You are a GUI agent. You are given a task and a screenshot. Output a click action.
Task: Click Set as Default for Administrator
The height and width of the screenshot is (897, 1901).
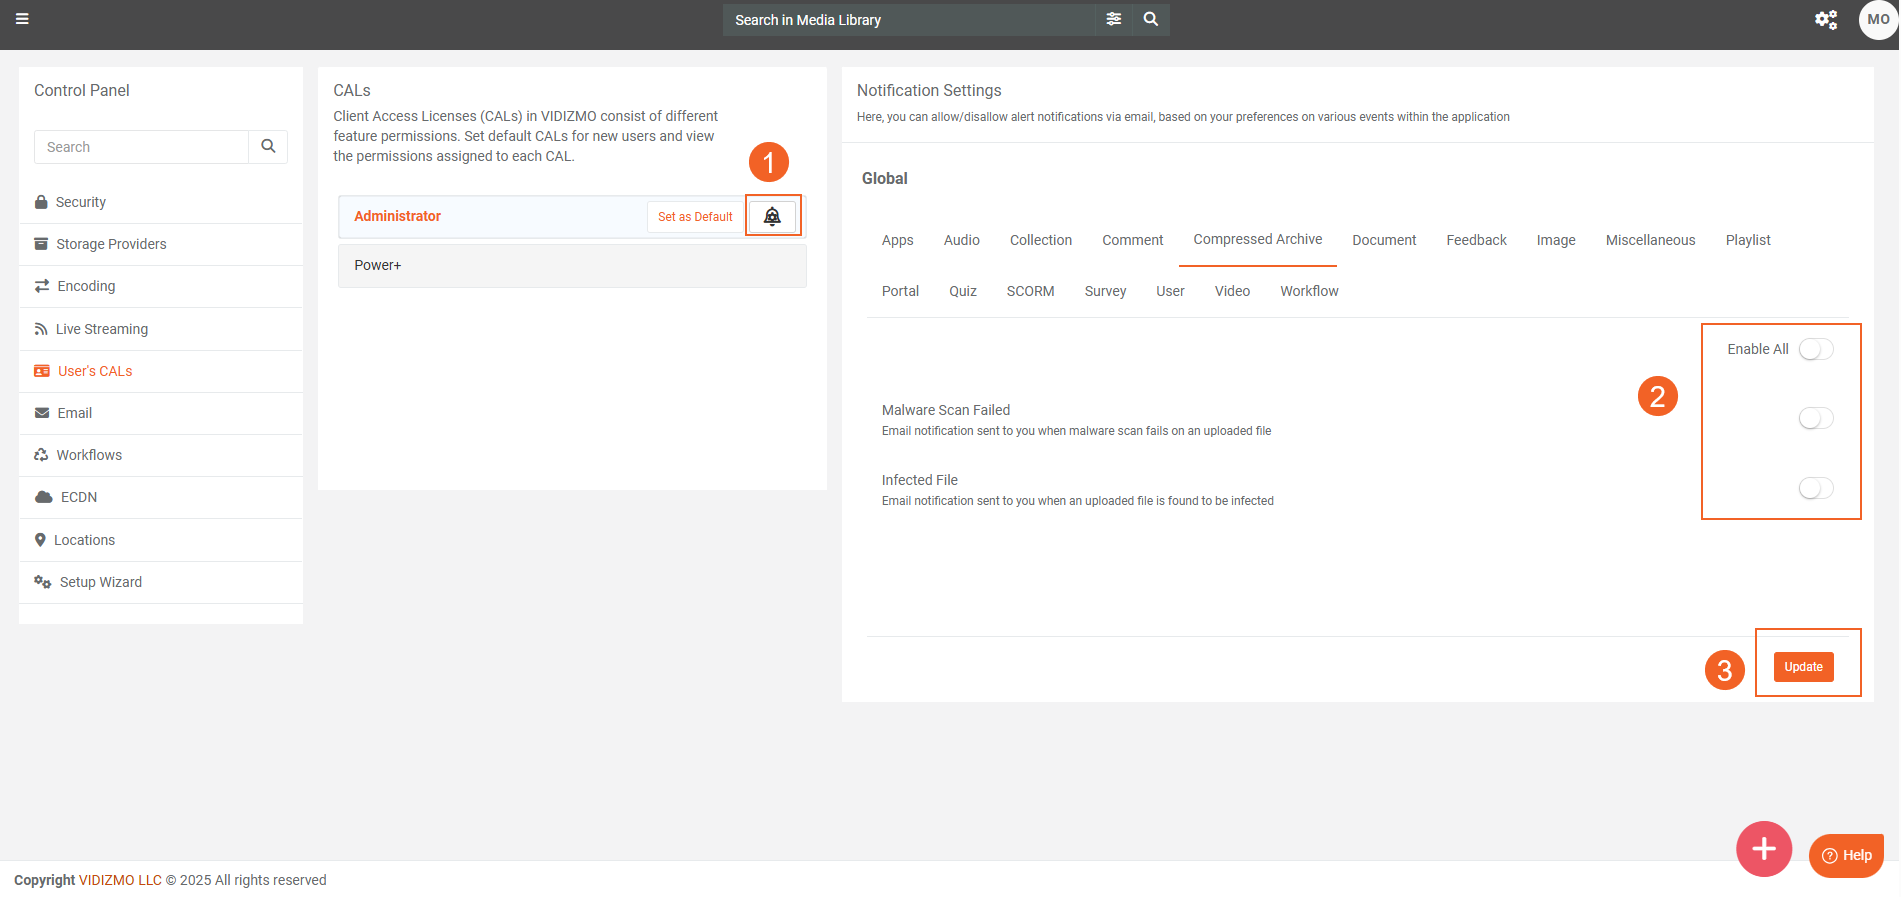pos(695,217)
